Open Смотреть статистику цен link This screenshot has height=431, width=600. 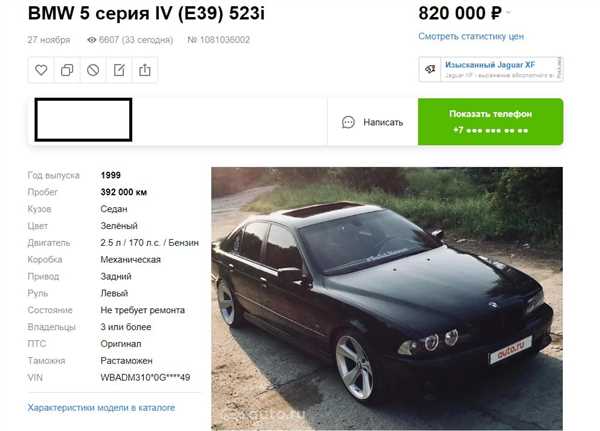point(471,36)
